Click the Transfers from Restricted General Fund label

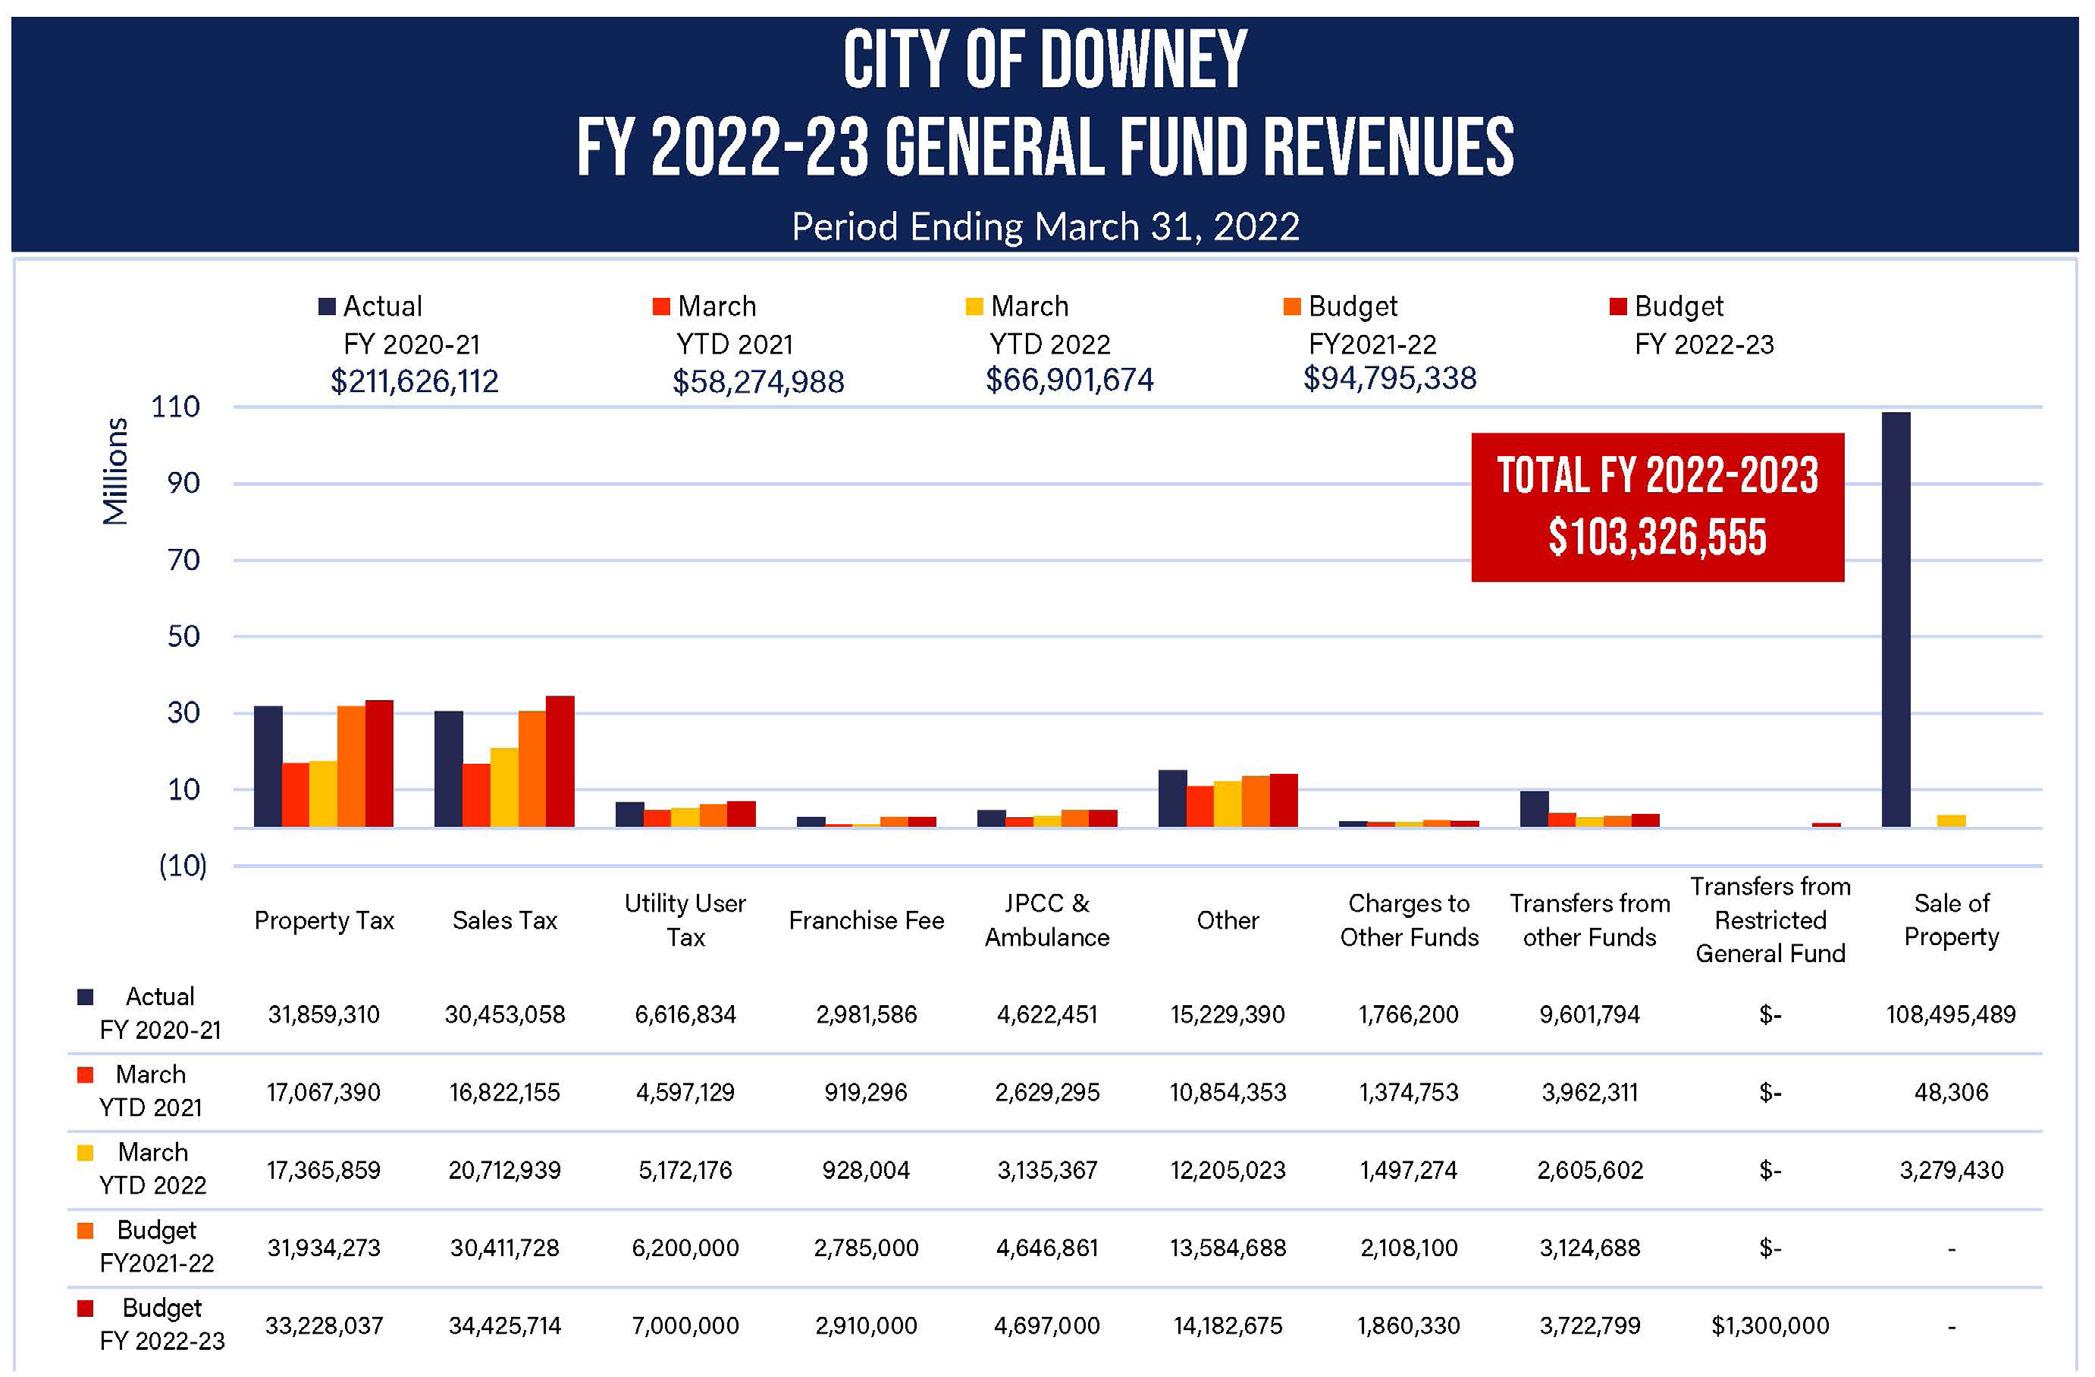(1770, 920)
